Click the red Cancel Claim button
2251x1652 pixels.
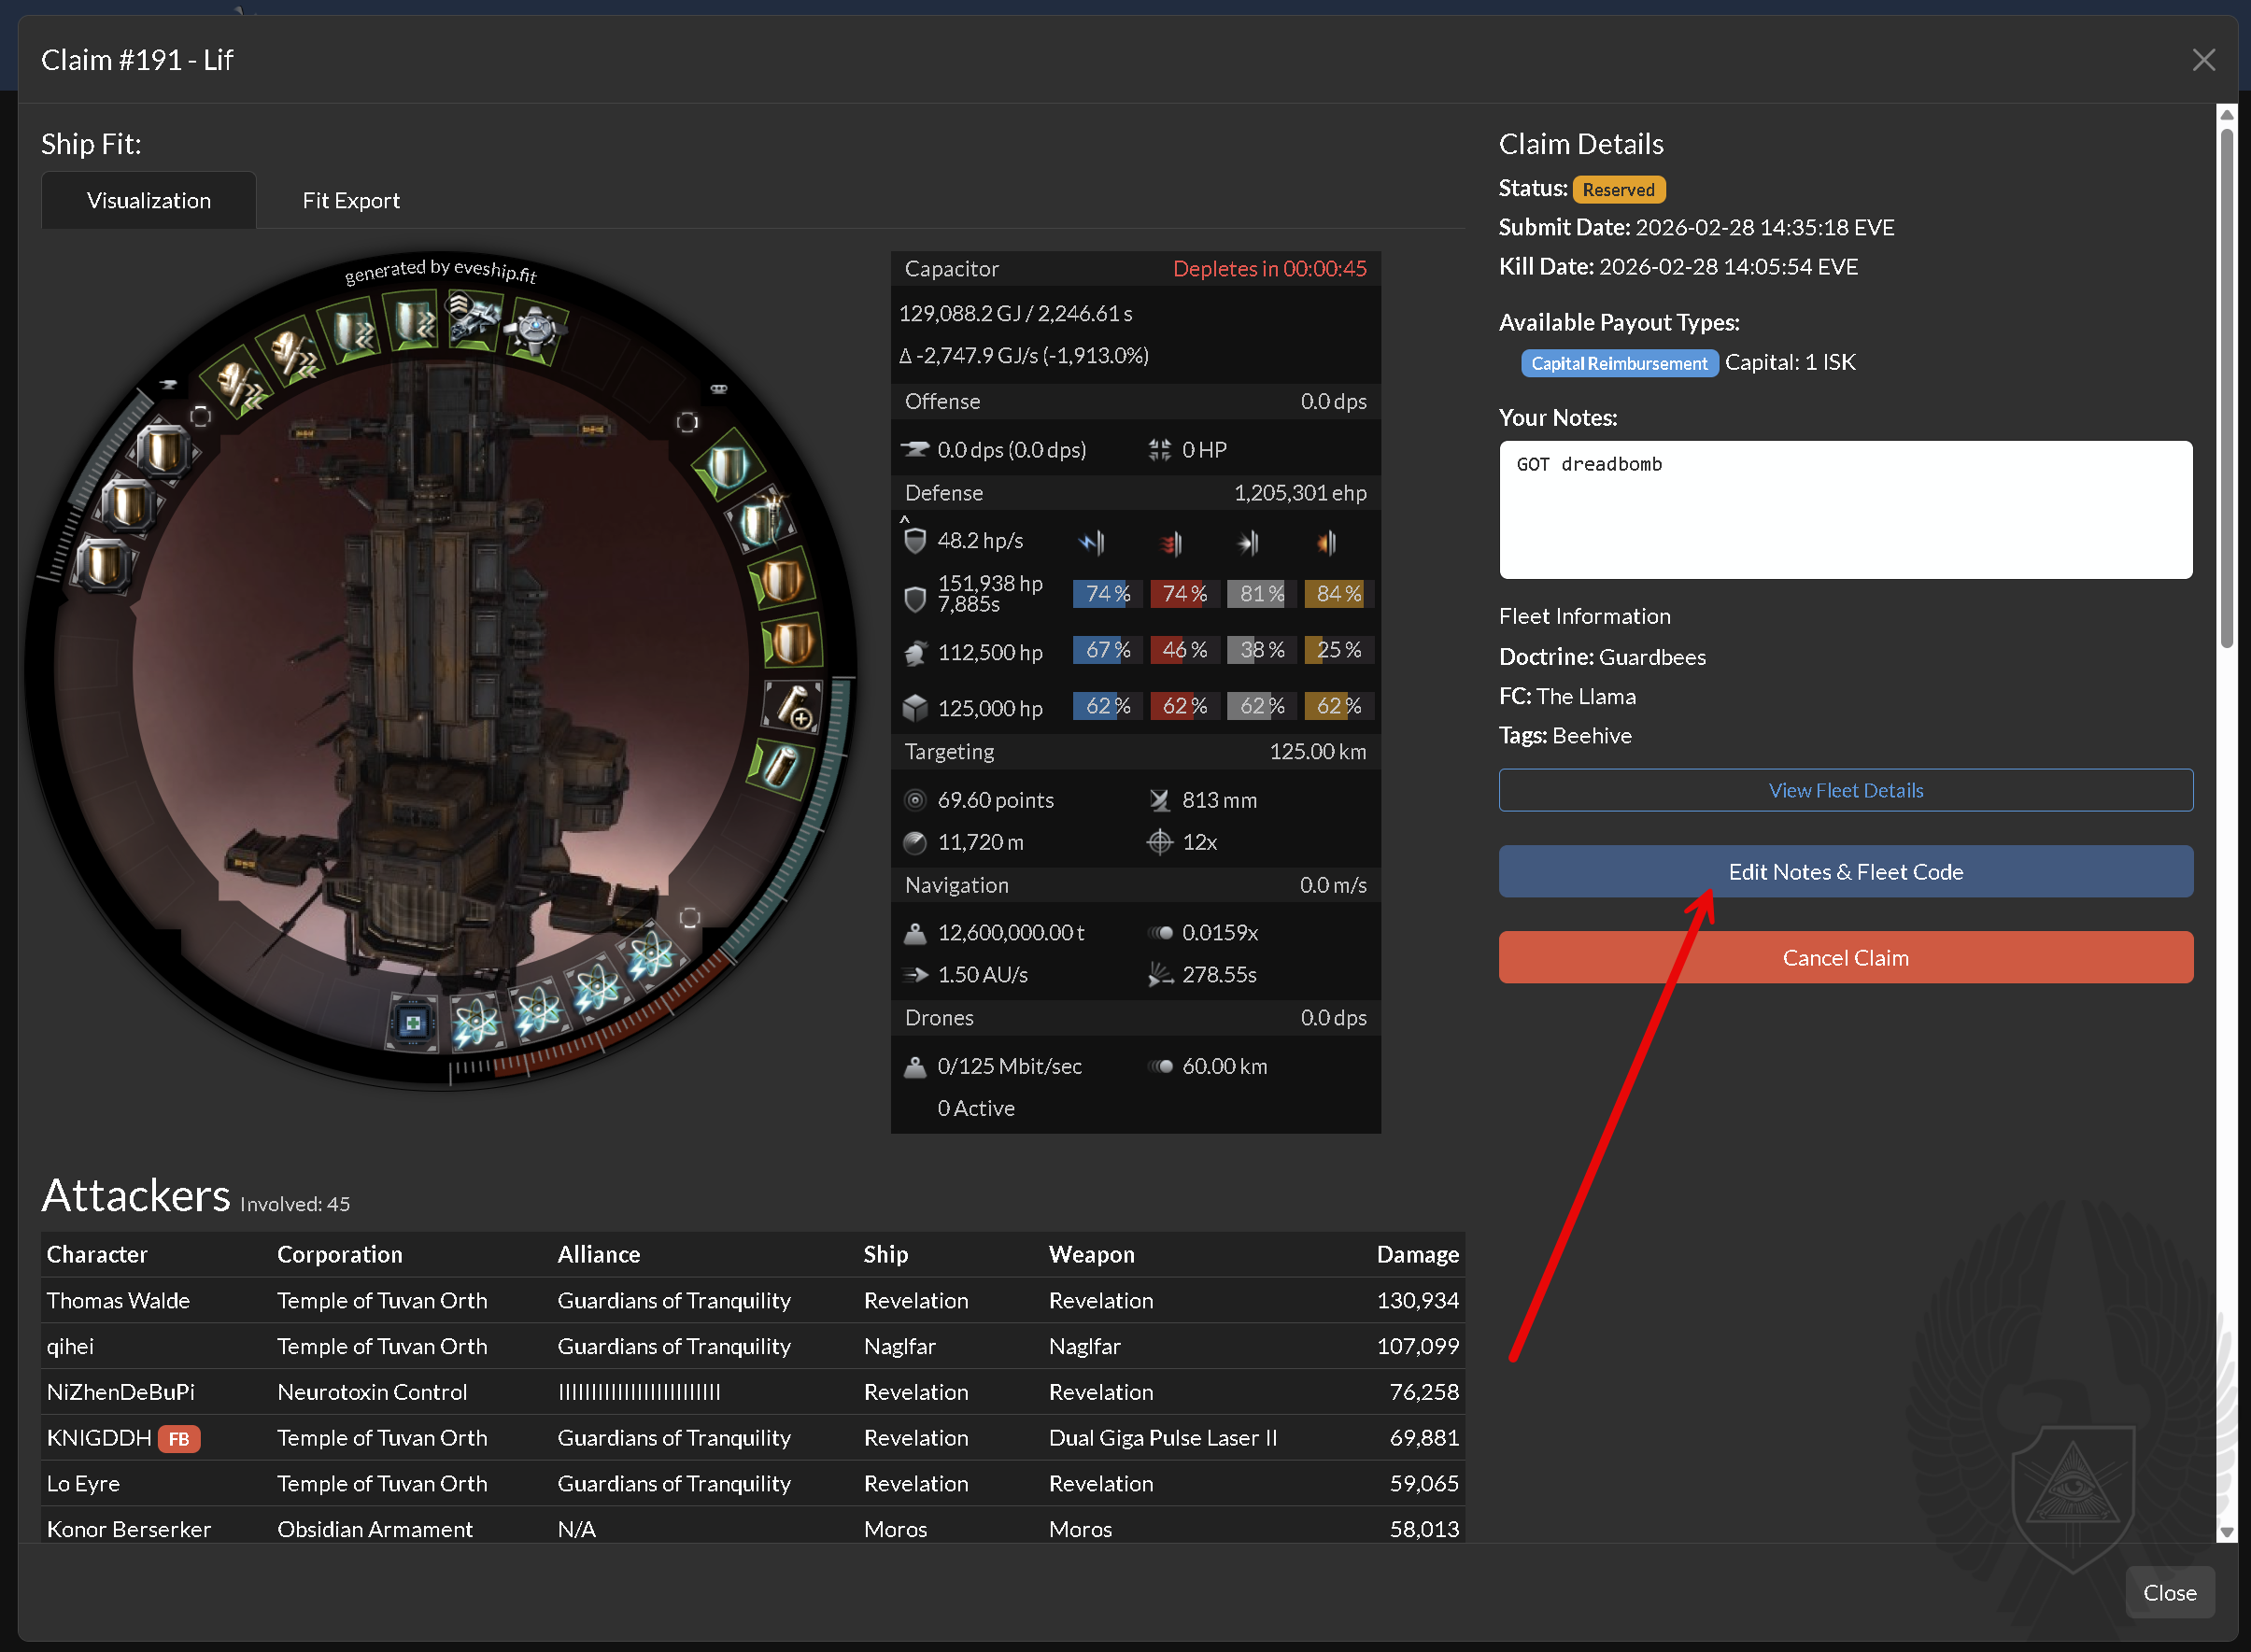(x=1845, y=958)
